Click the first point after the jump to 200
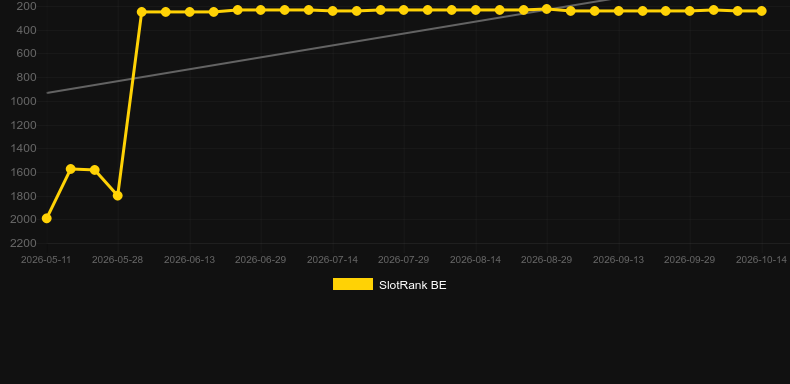 [142, 12]
